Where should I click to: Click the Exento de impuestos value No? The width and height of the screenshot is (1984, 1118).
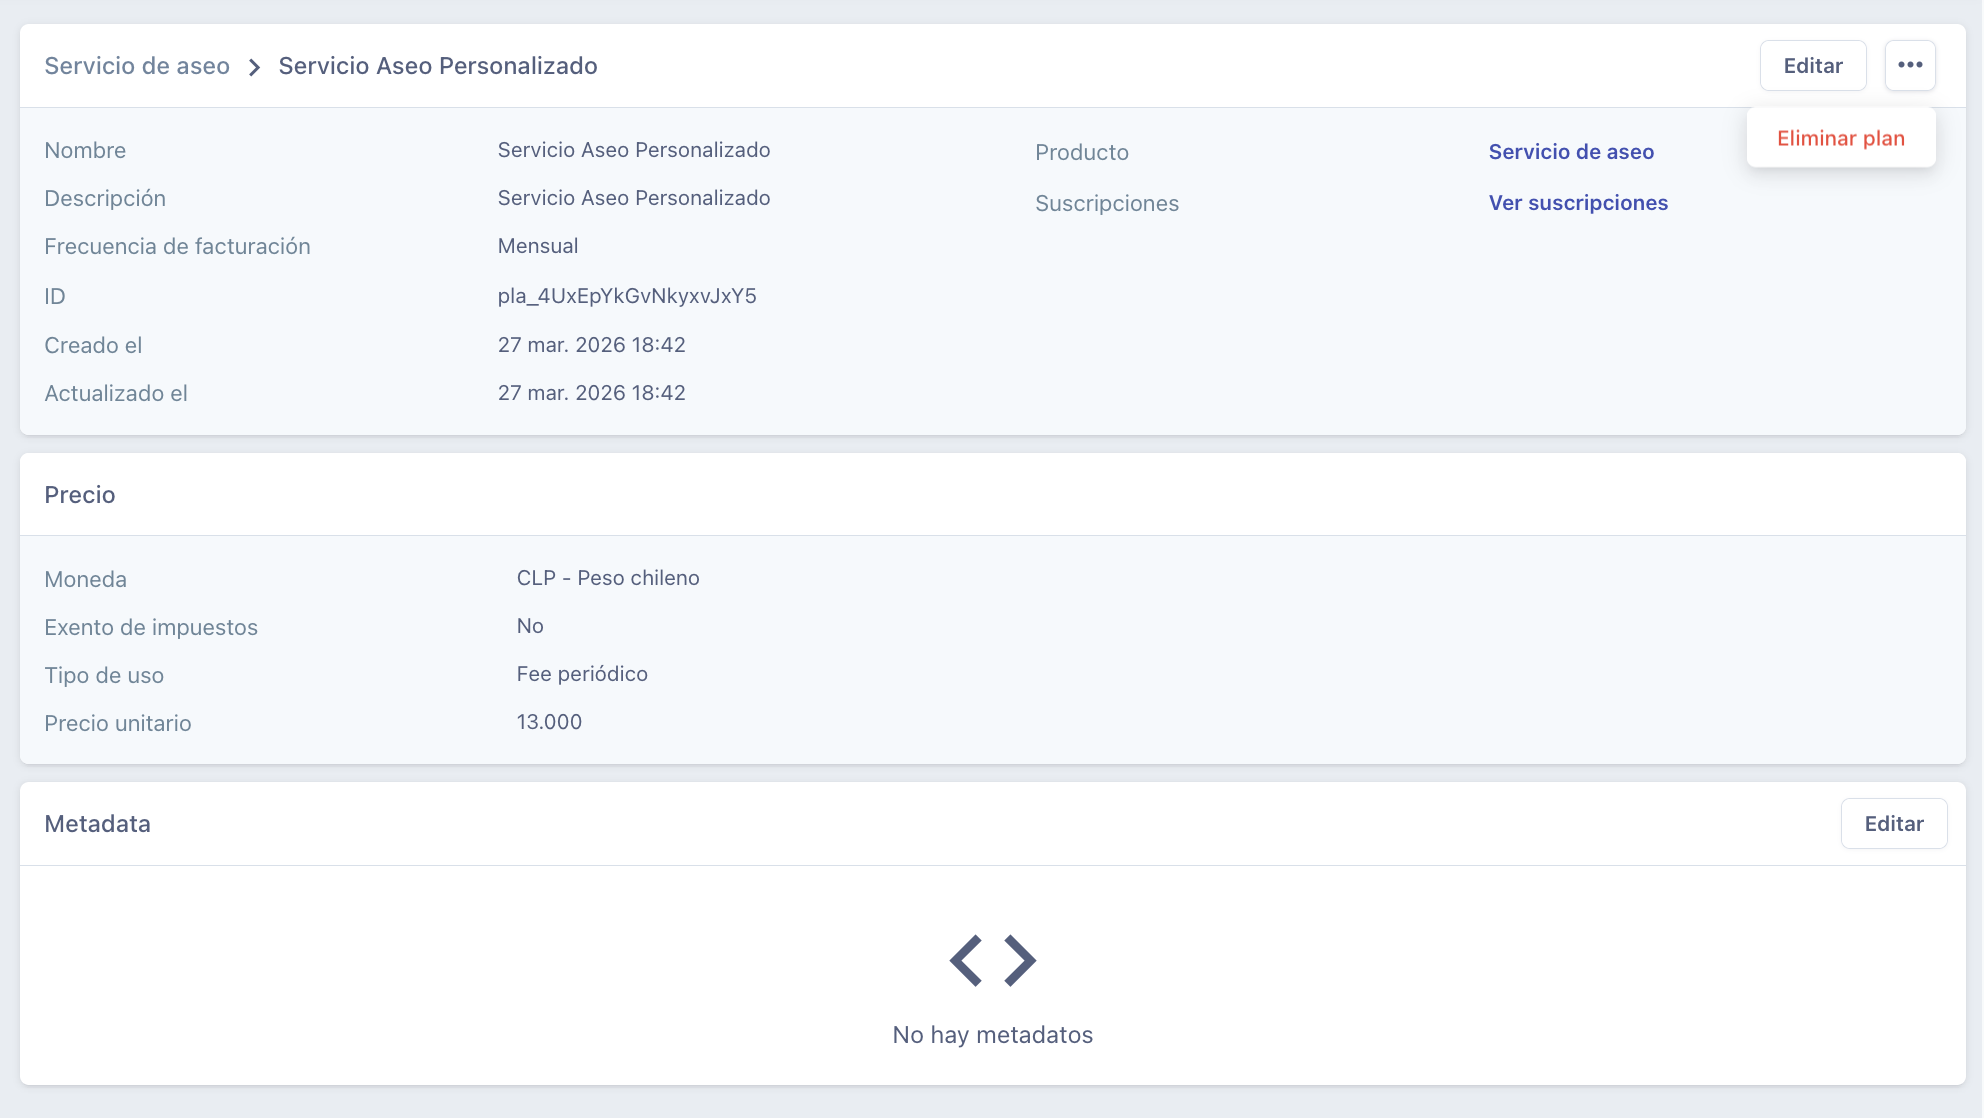click(x=530, y=626)
